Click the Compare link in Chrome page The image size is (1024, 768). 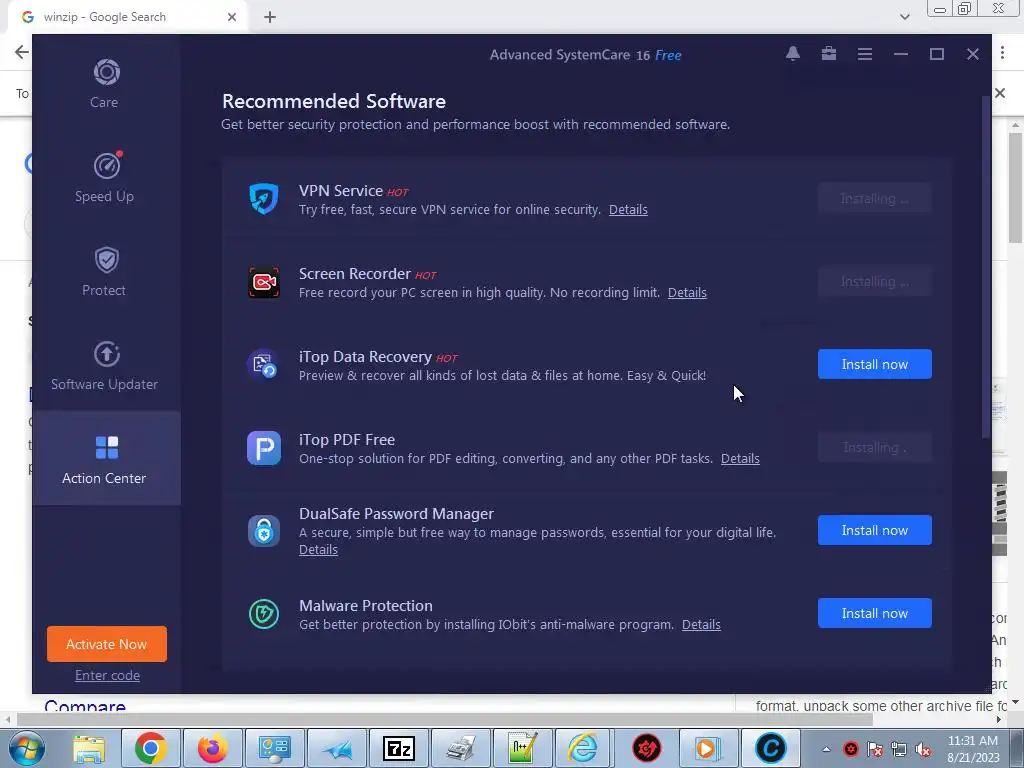(85, 706)
